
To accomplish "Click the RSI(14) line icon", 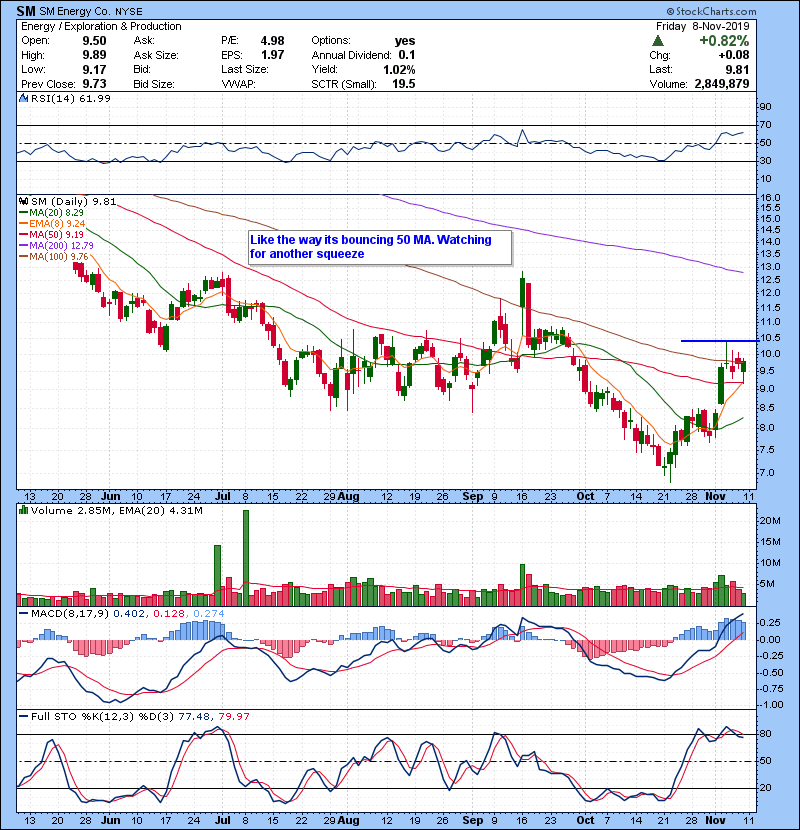I will point(23,98).
